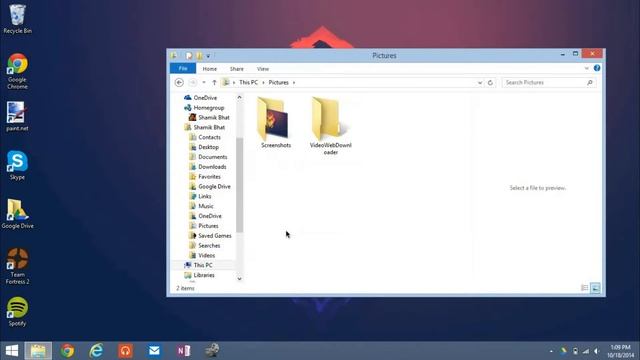This screenshot has height=360, width=640.
Task: Select the VideoWebDownloader folder
Action: pos(330,126)
